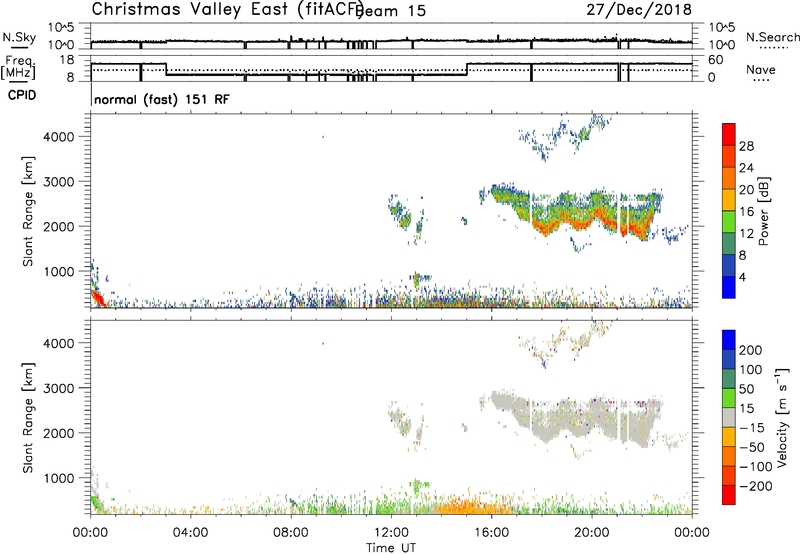Click the '08:00' time tick label
This screenshot has height=554, width=800.
(x=291, y=533)
